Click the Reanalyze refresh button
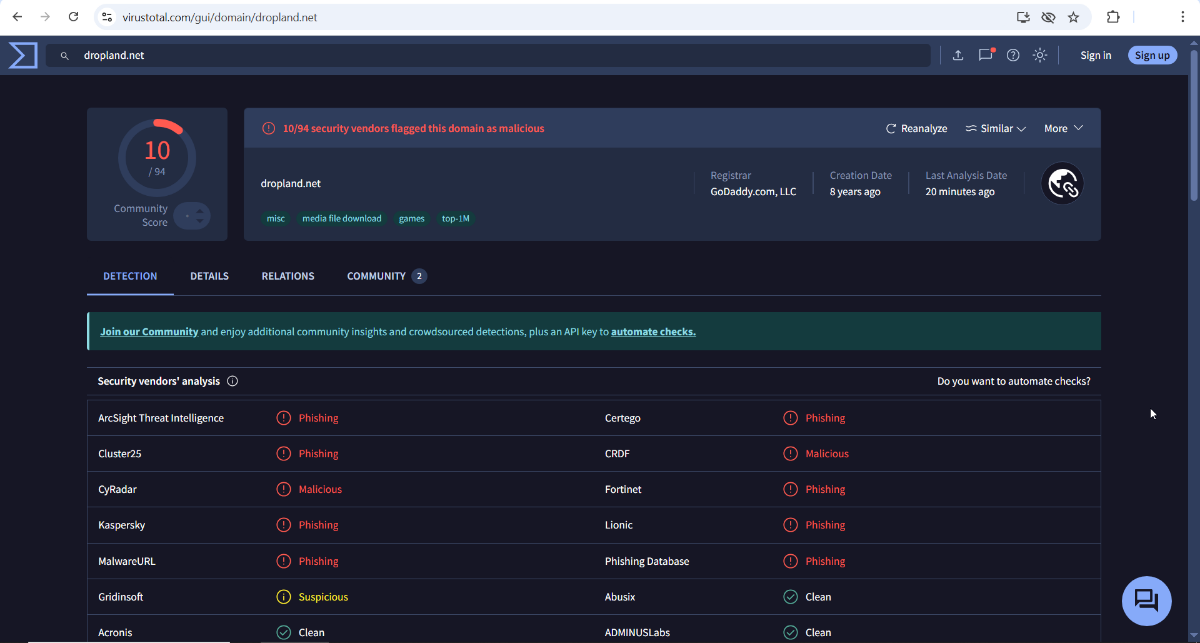This screenshot has width=1200, height=643. [916, 129]
